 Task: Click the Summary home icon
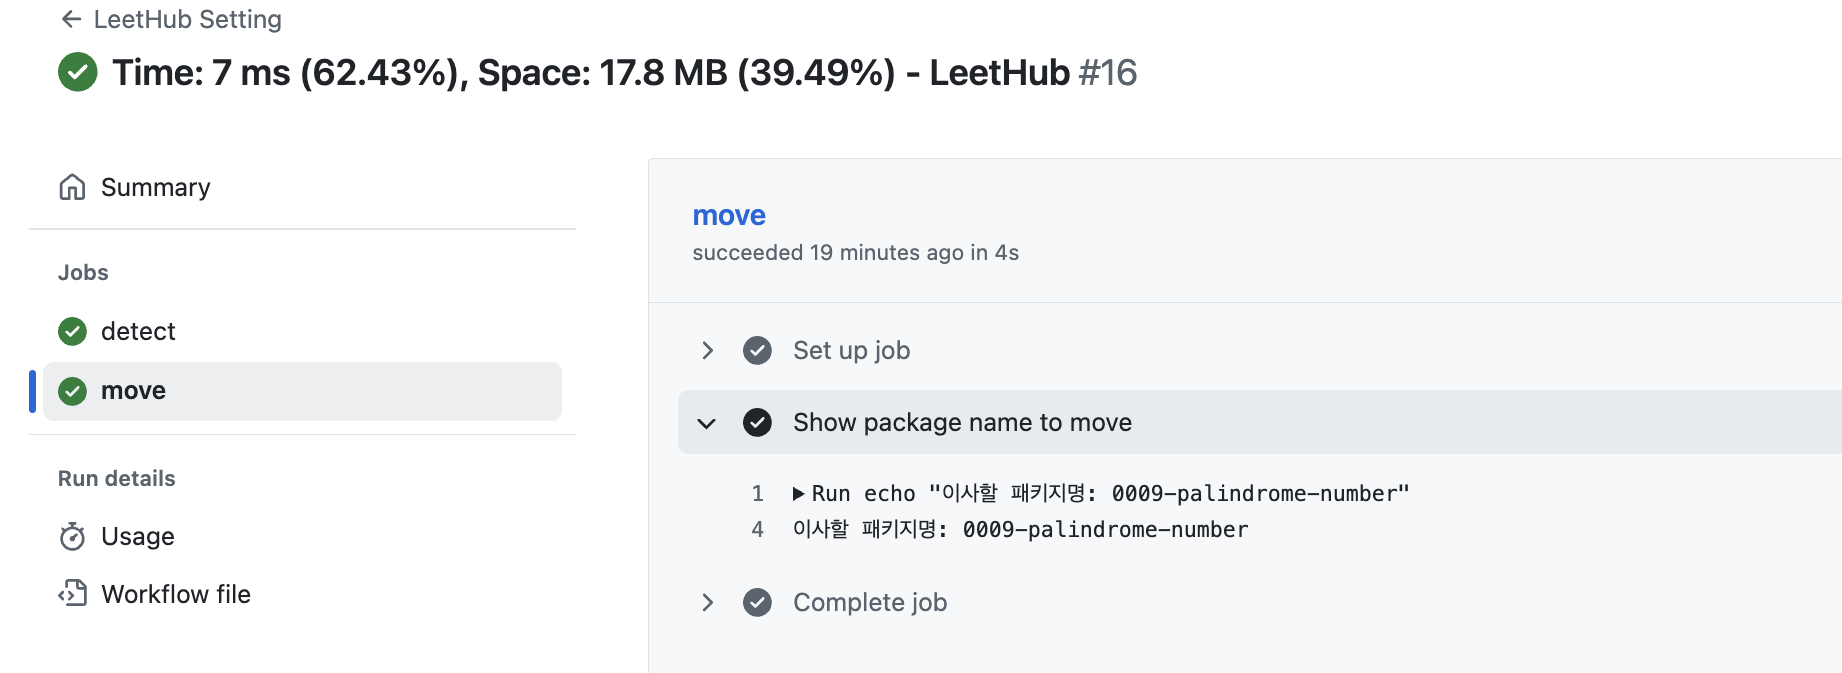pyautogui.click(x=72, y=187)
